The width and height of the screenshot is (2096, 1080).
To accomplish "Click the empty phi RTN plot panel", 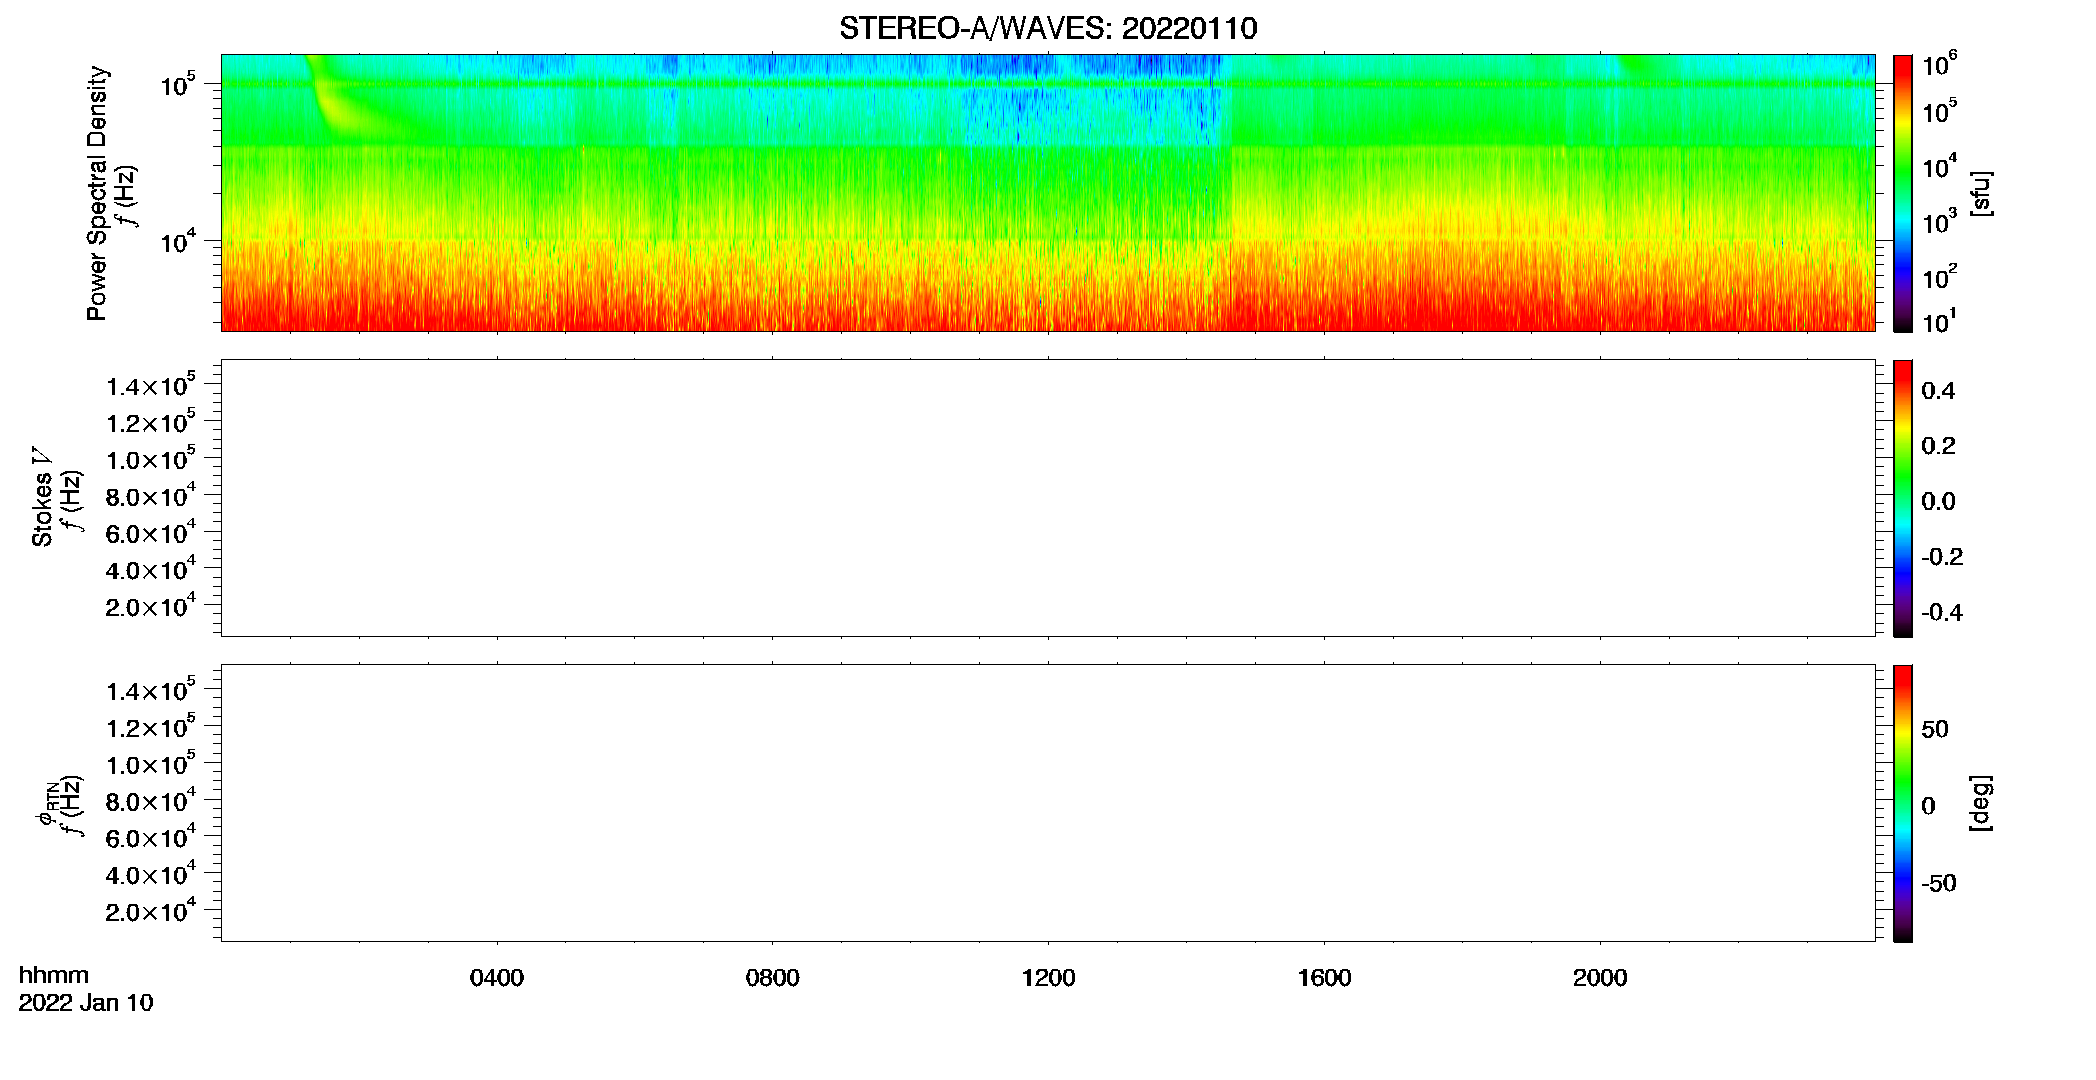I will pyautogui.click(x=1048, y=803).
